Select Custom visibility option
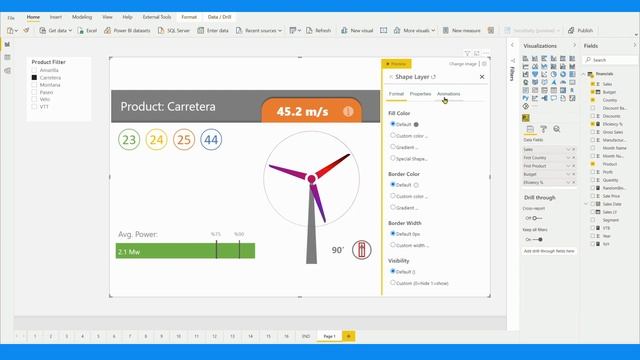 pos(393,282)
